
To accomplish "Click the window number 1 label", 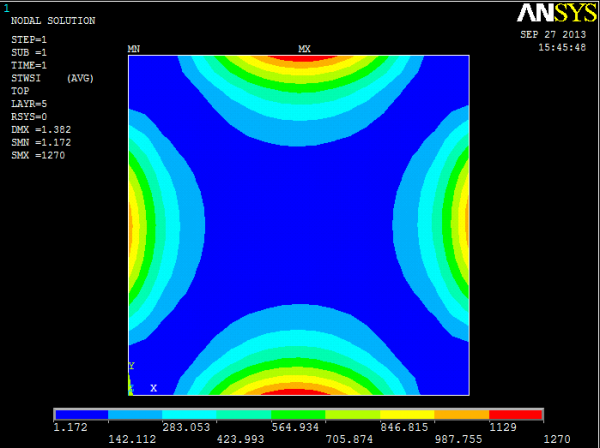I will [7, 8].
